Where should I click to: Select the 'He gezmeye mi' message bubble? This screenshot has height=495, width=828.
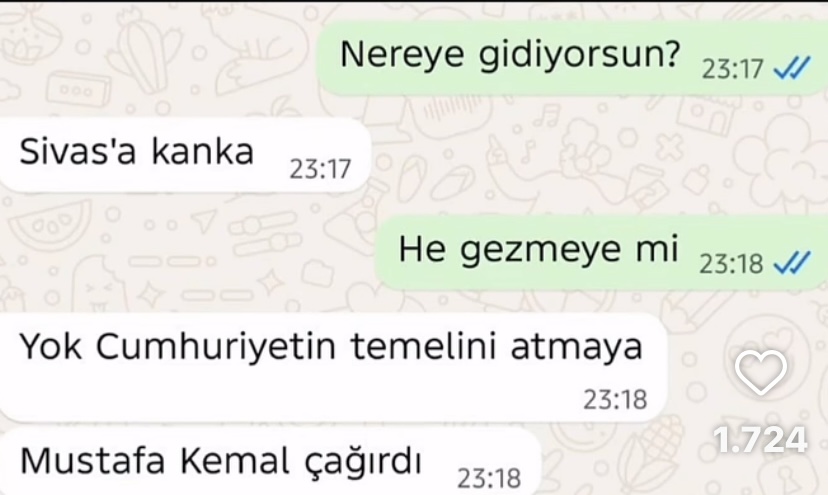(x=601, y=252)
